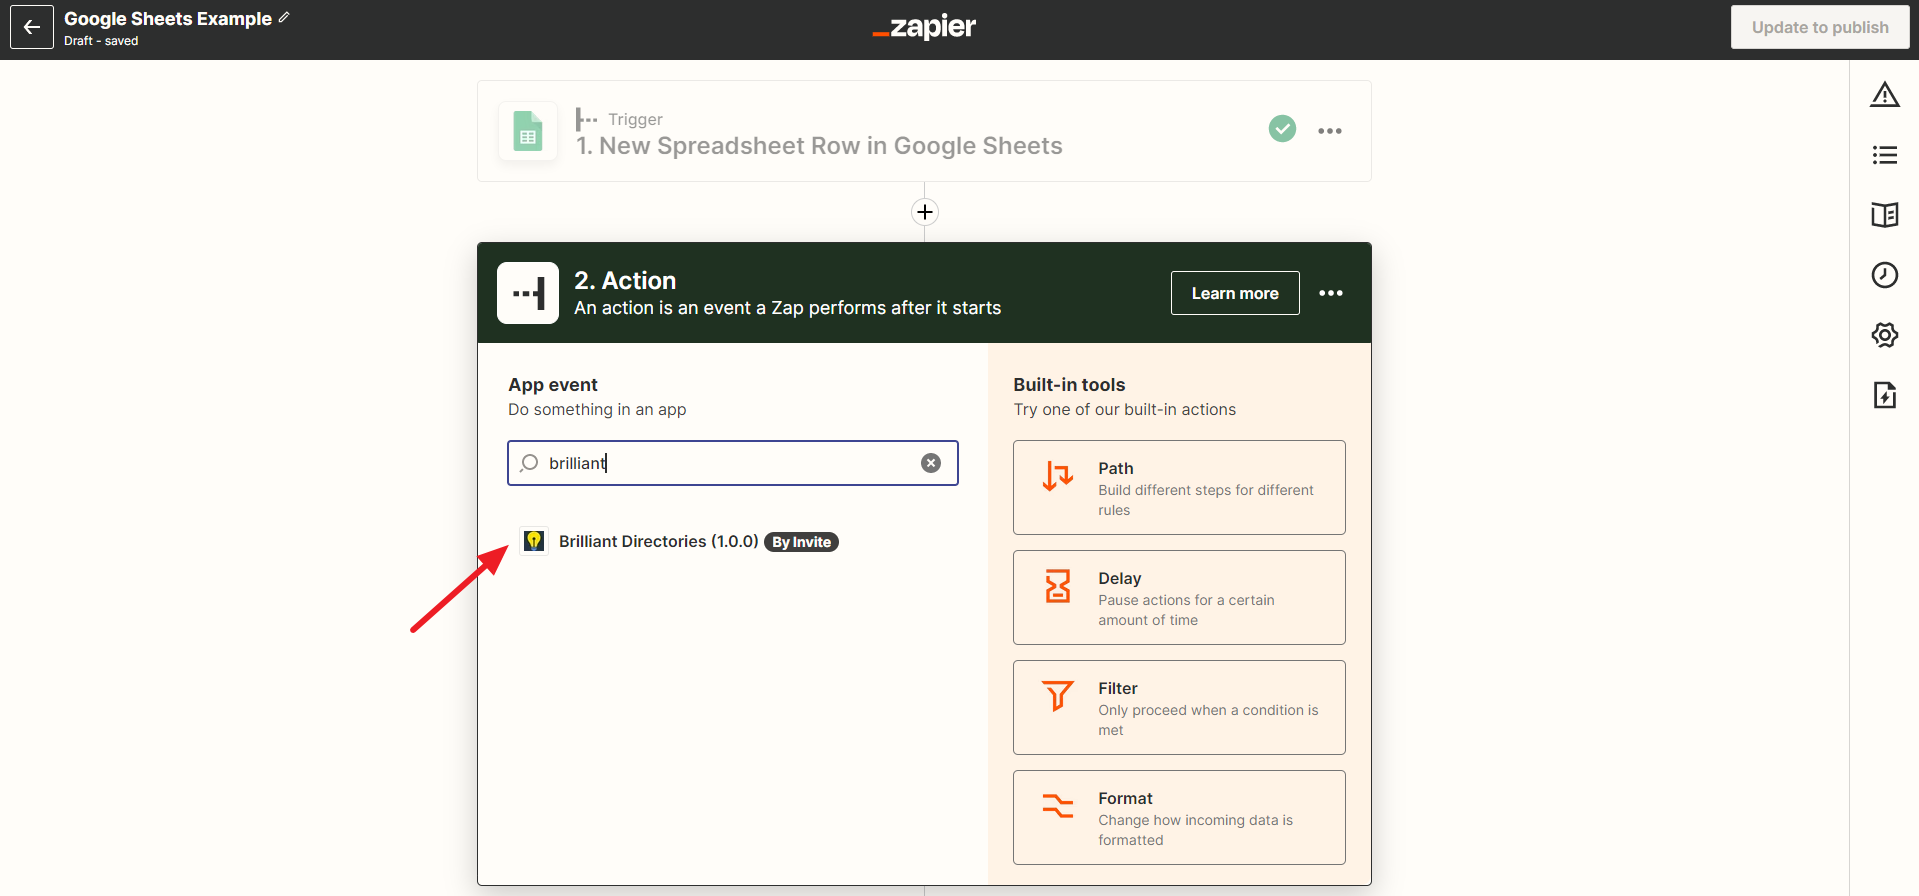Screen dimensions: 1919x896
Task: Open zap history clock icon
Action: tap(1885, 275)
